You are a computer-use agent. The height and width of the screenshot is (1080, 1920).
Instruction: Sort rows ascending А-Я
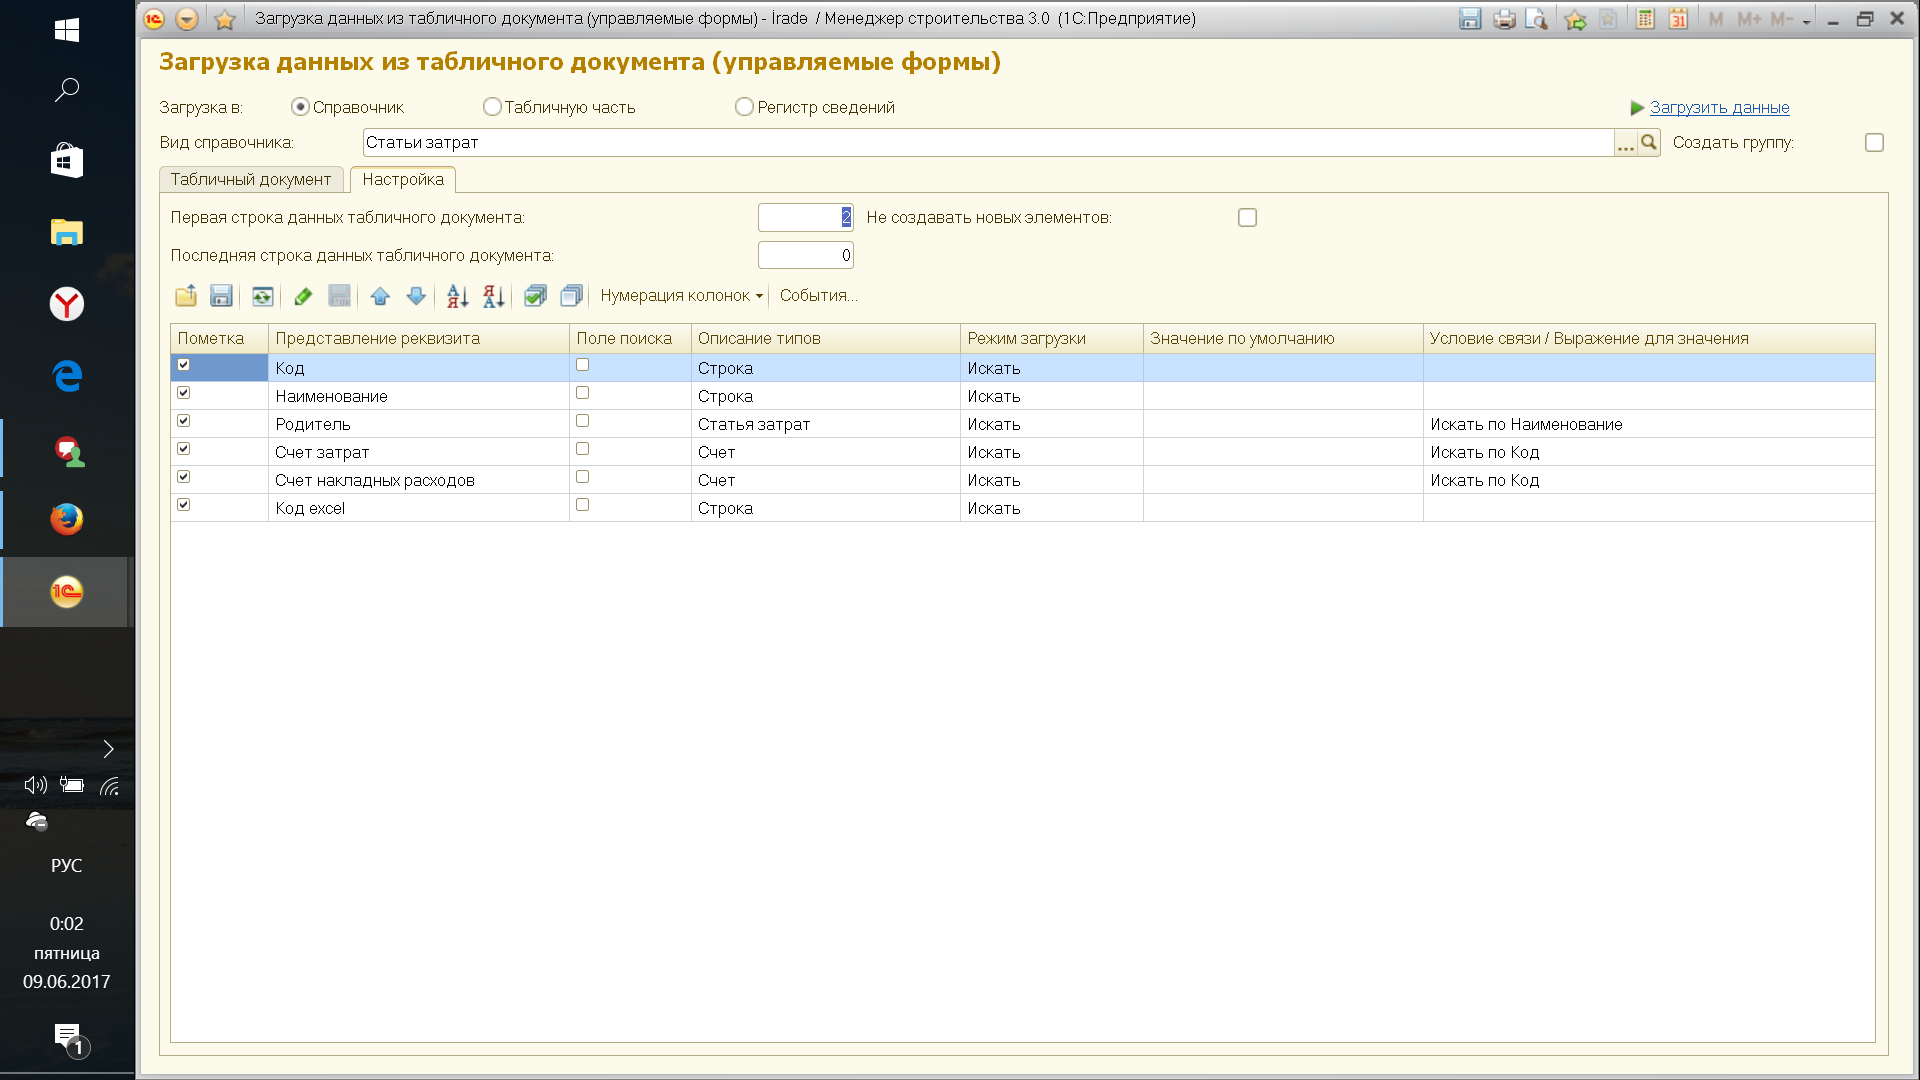click(x=457, y=296)
